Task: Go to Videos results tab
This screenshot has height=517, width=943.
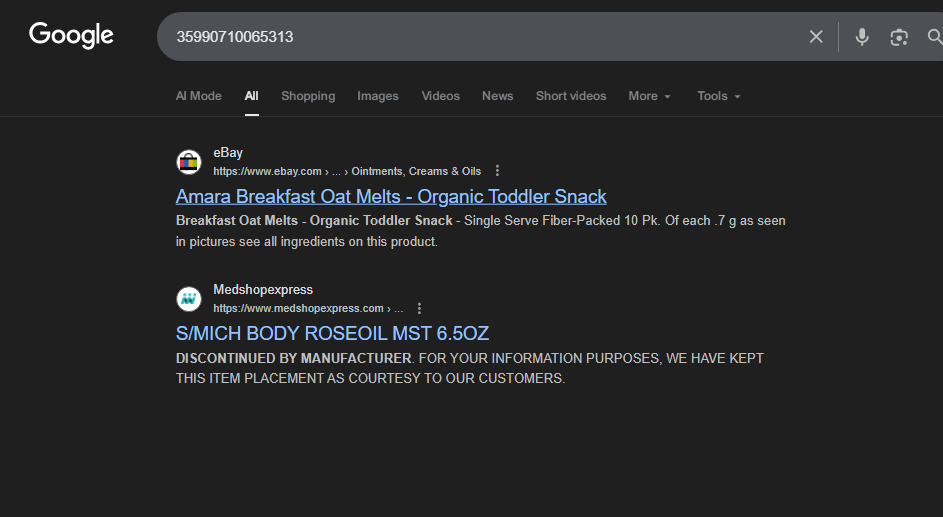Action: tap(440, 96)
